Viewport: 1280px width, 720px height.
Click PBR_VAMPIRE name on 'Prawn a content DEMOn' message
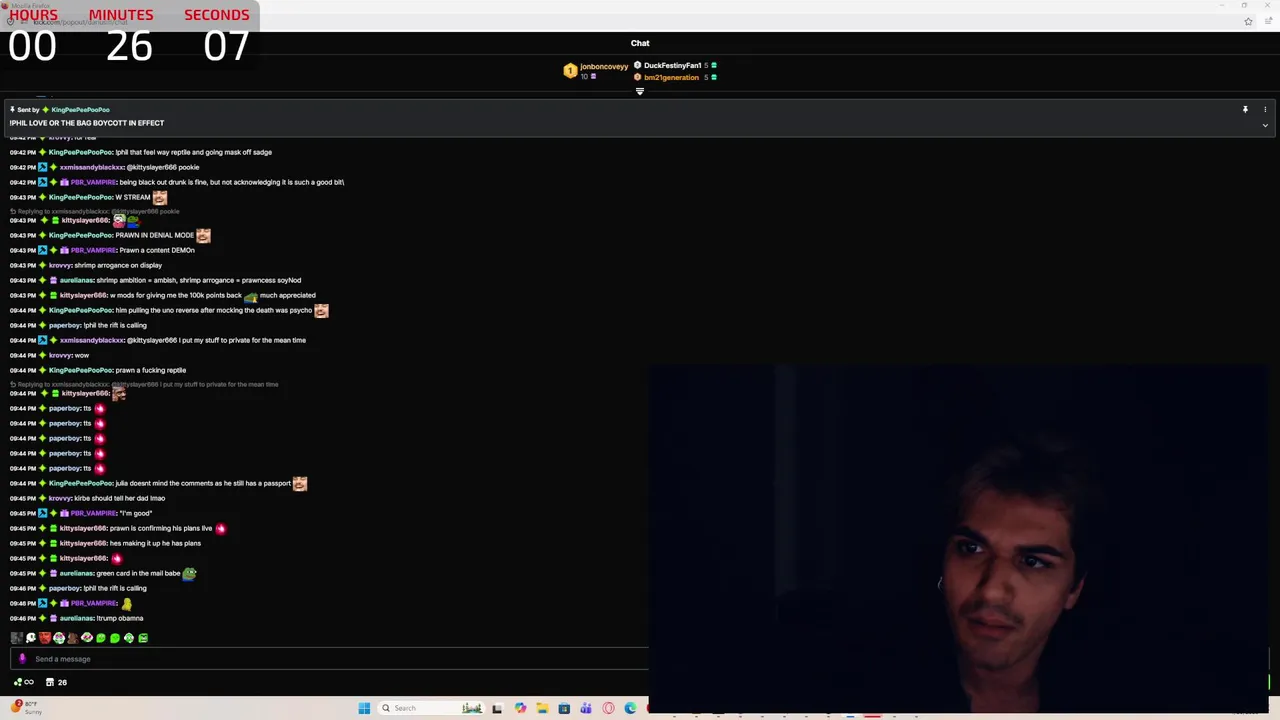click(93, 250)
